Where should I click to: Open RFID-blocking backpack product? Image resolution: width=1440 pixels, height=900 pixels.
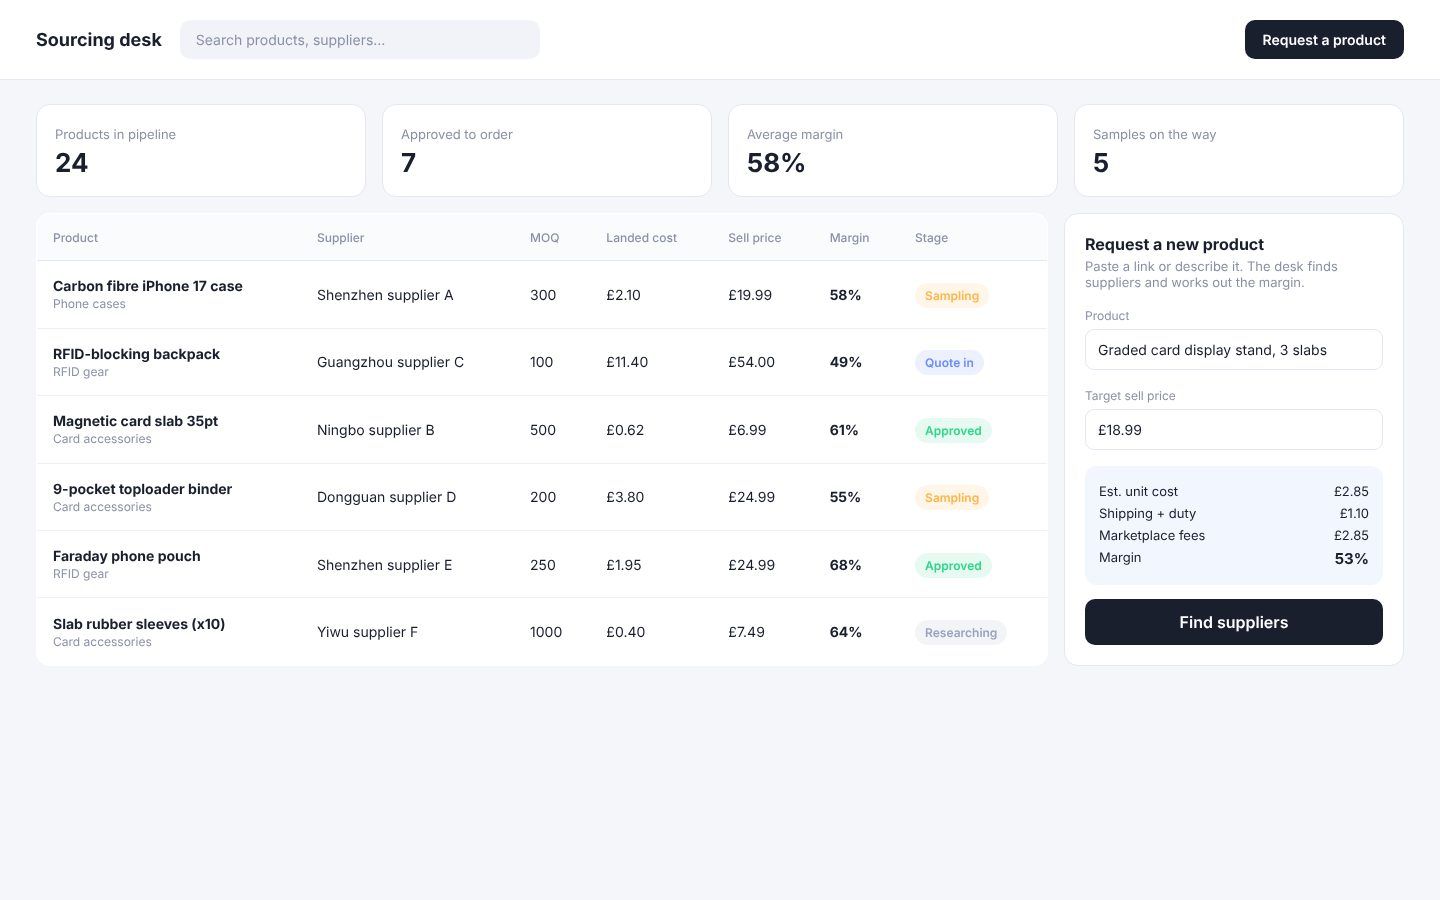click(x=136, y=354)
